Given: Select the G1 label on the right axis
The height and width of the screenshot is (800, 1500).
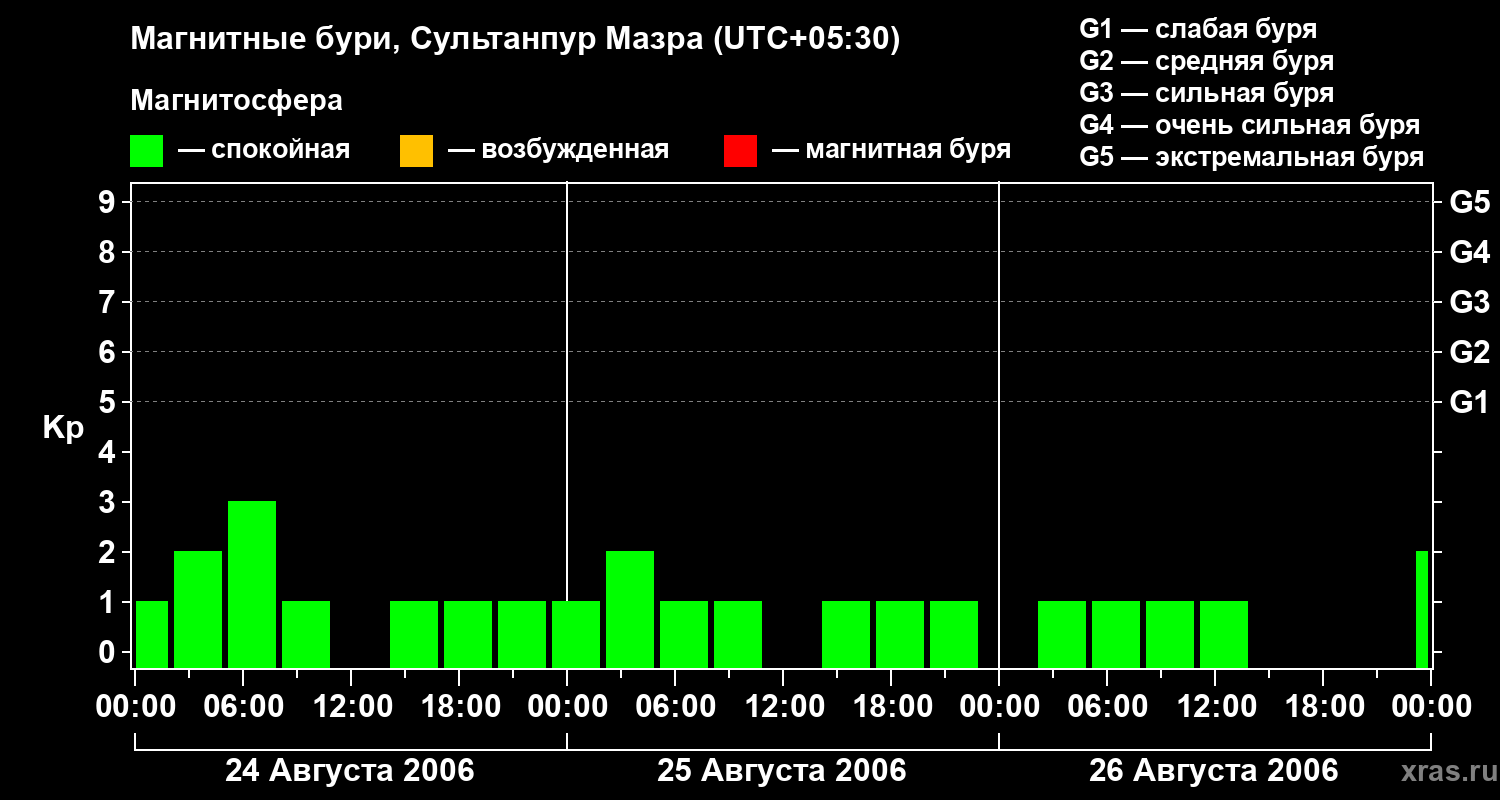Looking at the screenshot, I should click(1470, 402).
